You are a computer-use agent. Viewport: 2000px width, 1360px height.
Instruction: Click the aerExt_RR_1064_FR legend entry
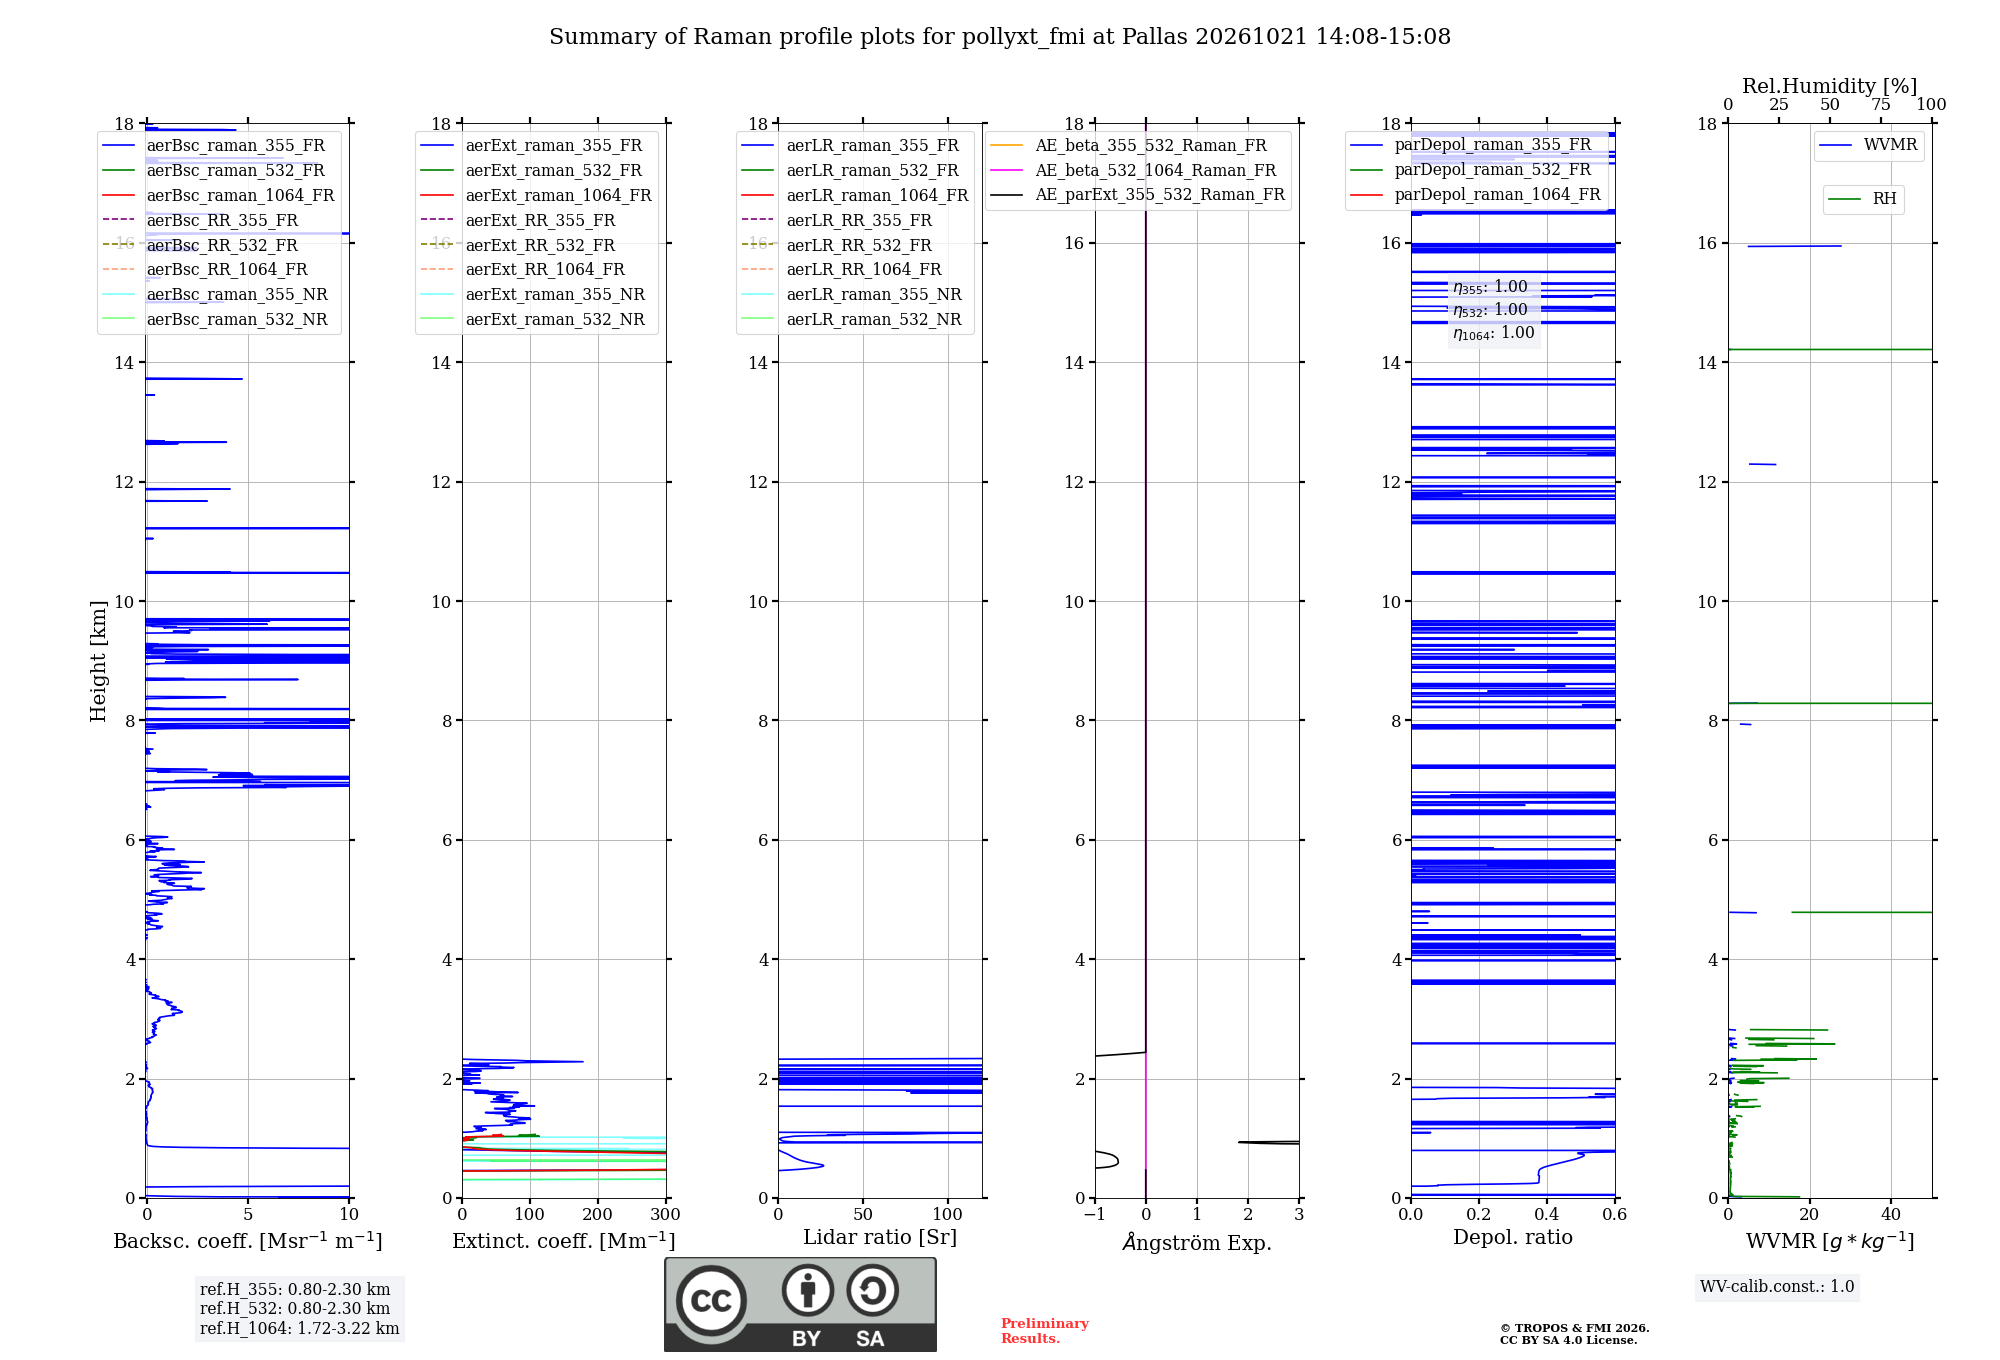[x=523, y=269]
